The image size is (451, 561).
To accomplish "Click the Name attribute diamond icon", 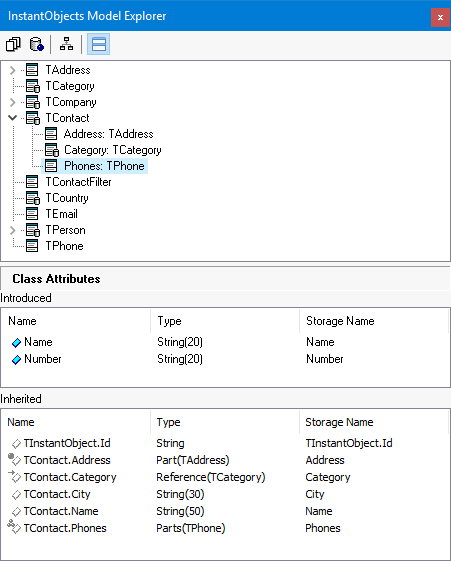I will 16,343.
